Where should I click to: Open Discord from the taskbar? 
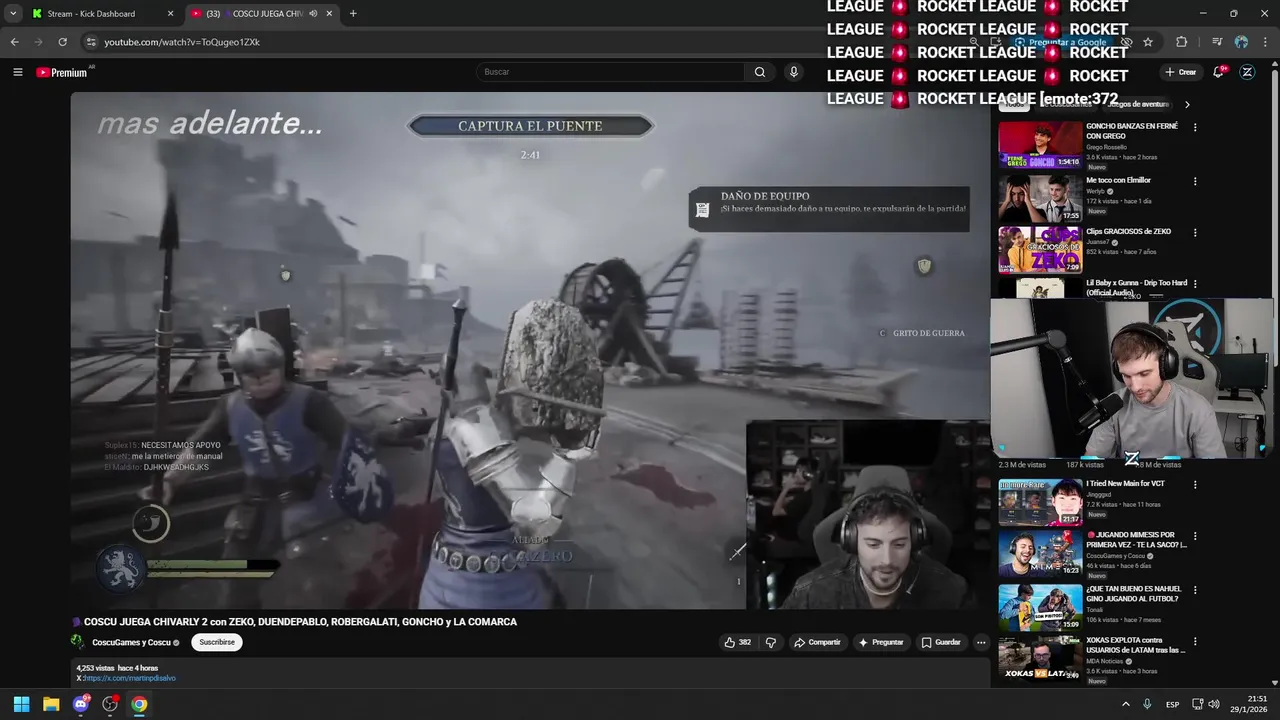coord(81,704)
